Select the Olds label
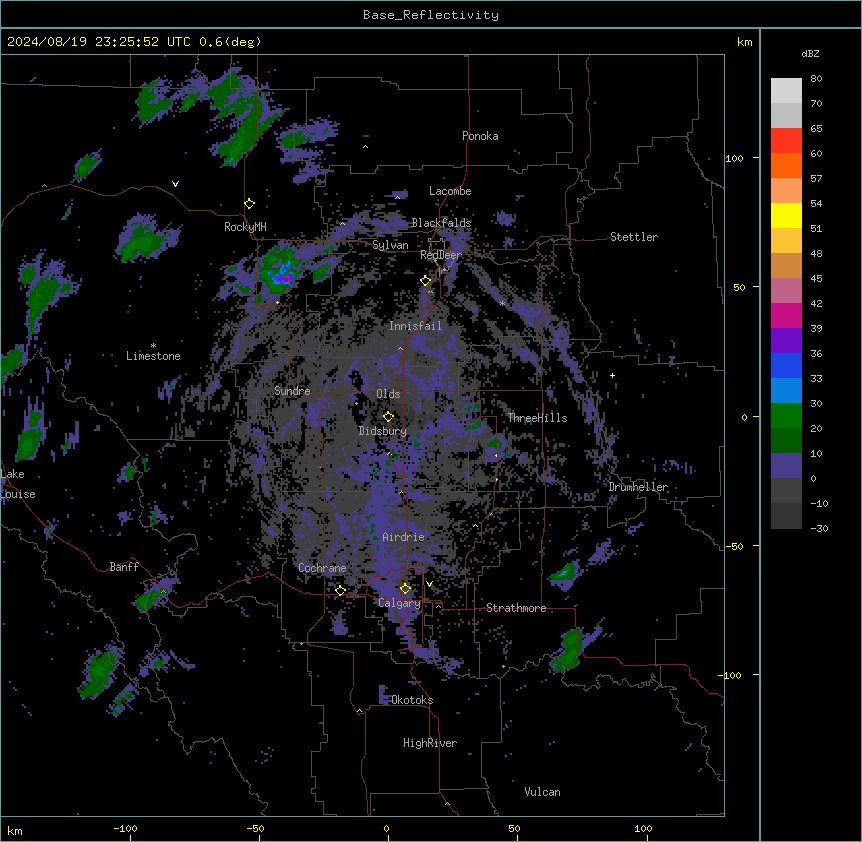 click(388, 394)
